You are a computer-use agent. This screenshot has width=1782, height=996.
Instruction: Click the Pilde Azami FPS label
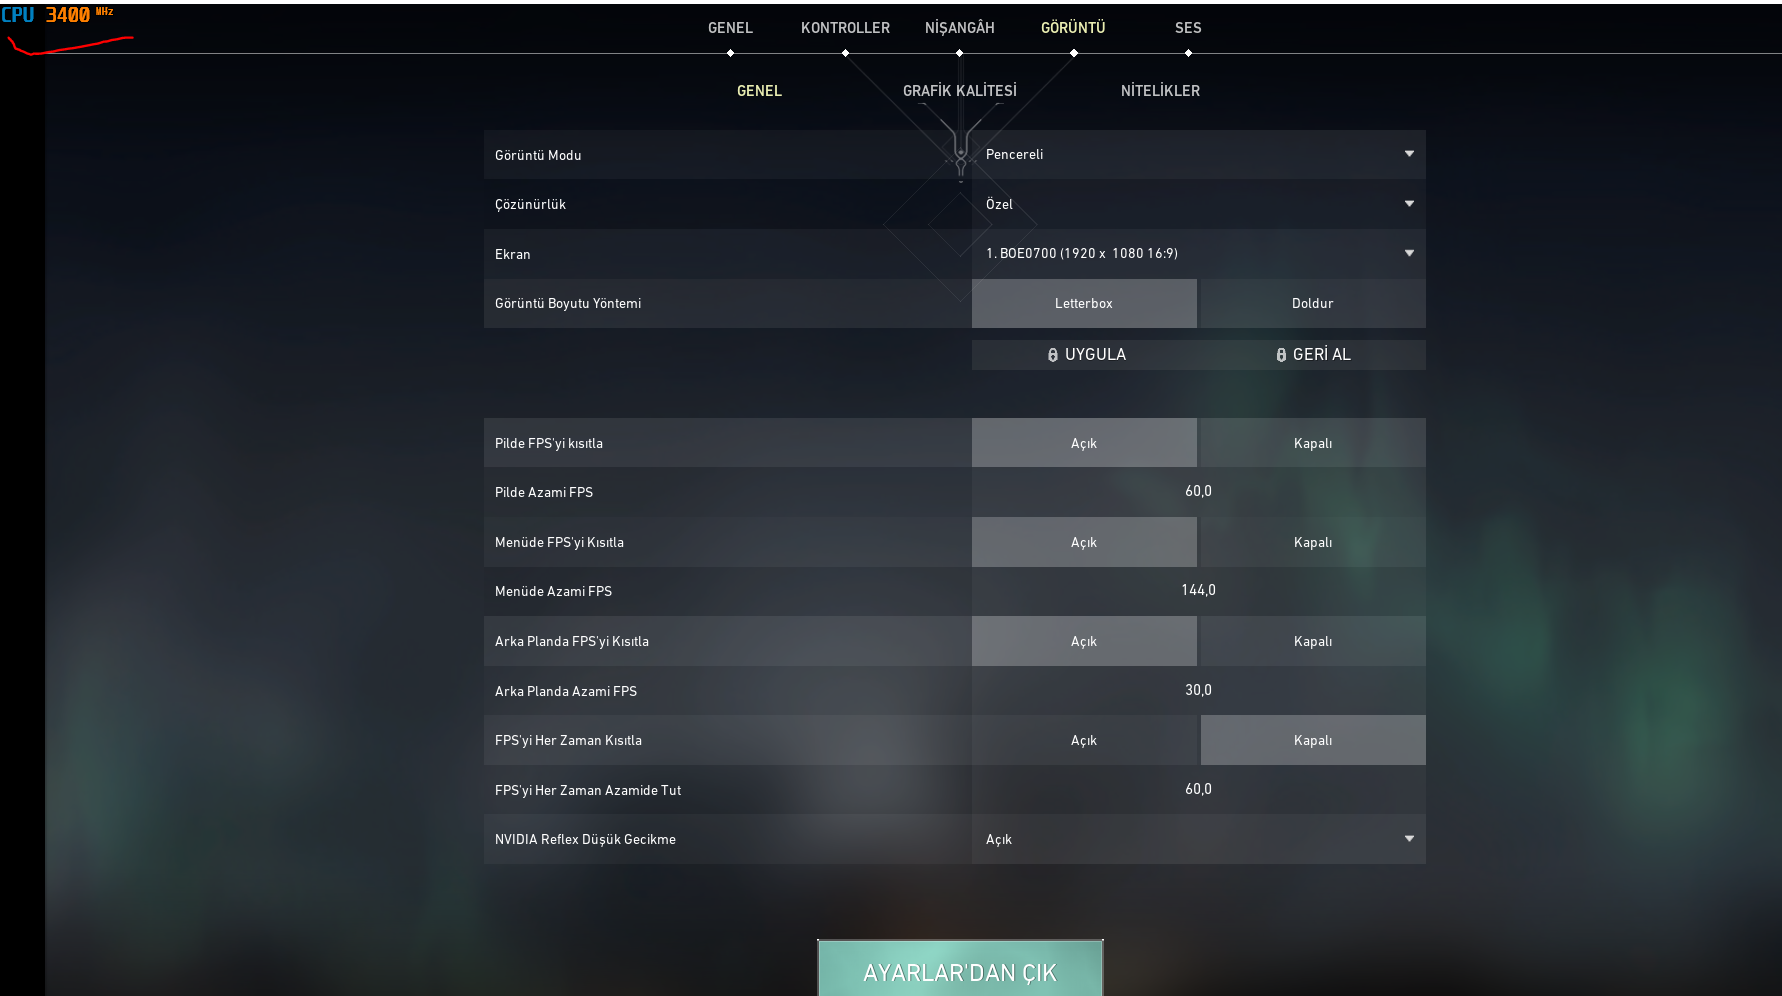point(544,492)
